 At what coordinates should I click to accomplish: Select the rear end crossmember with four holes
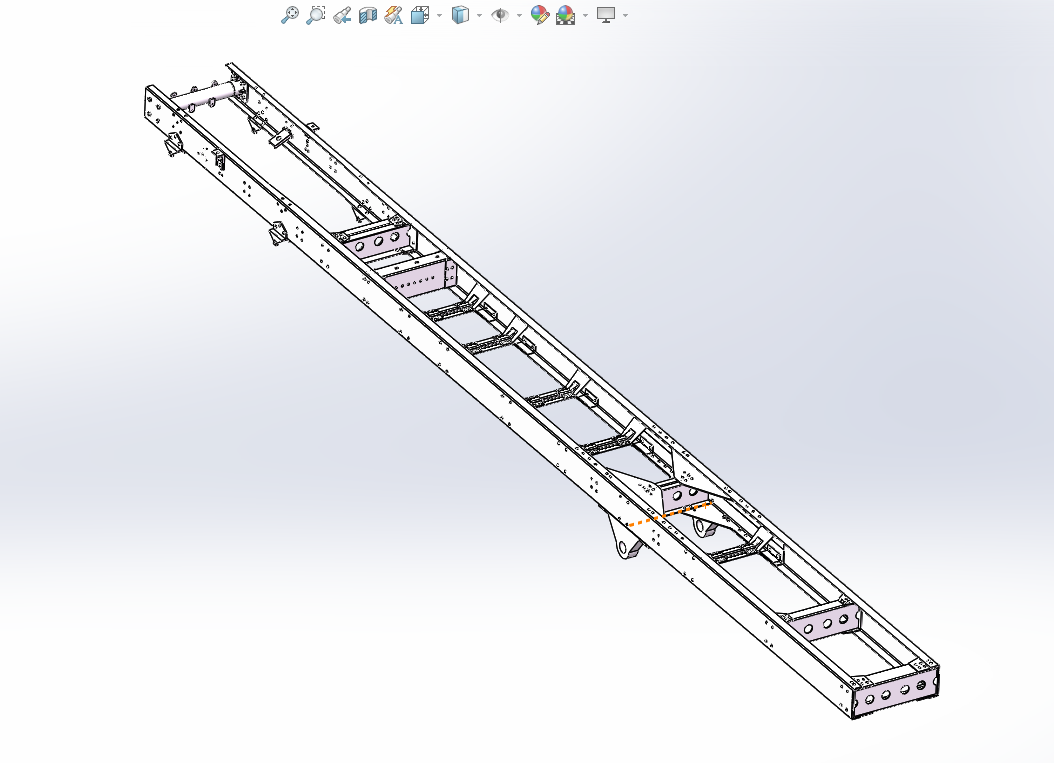point(896,692)
